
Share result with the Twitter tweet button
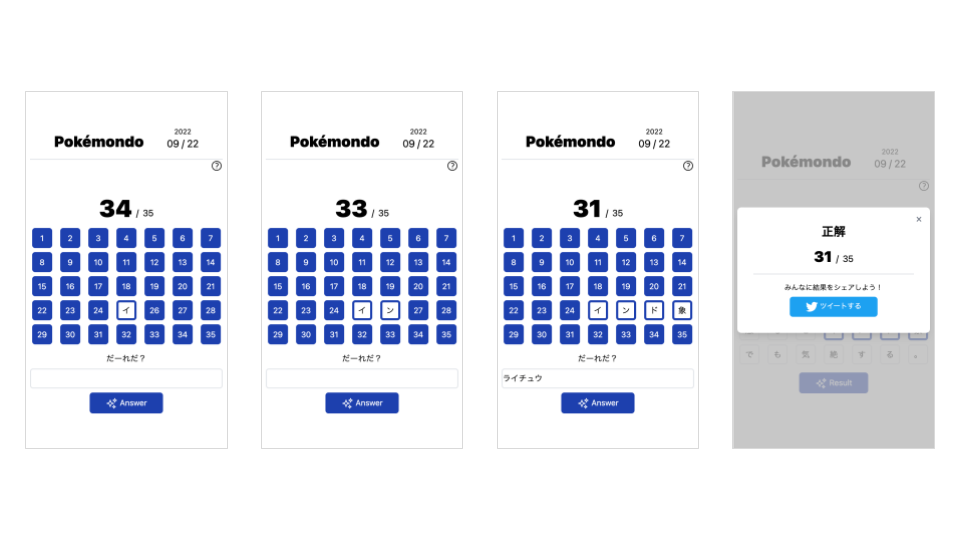(x=833, y=307)
